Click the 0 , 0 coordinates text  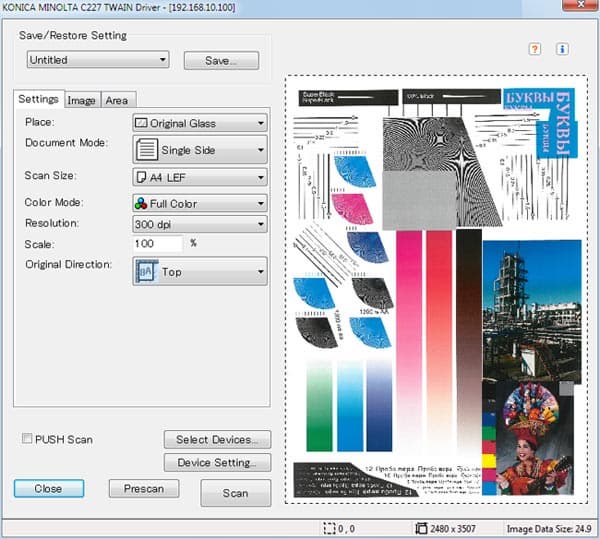[x=346, y=529]
